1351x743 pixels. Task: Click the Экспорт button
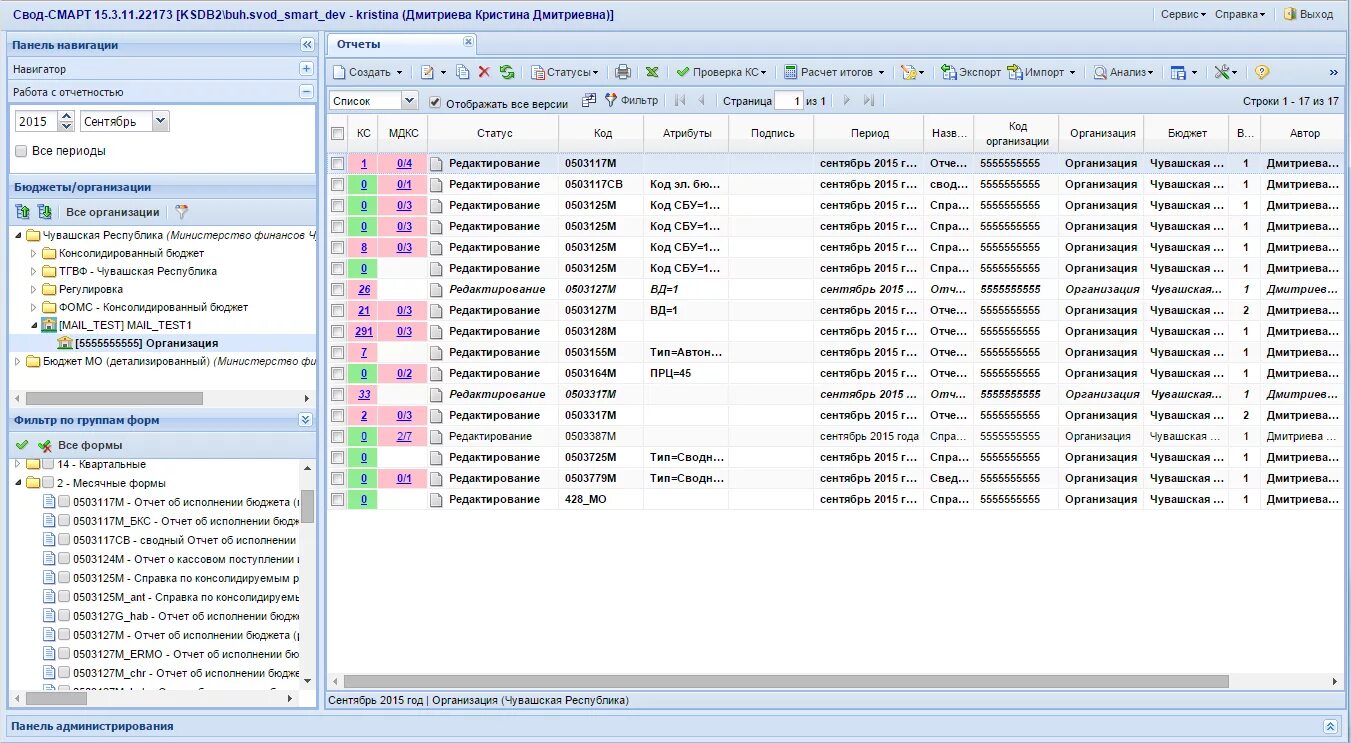coord(971,72)
